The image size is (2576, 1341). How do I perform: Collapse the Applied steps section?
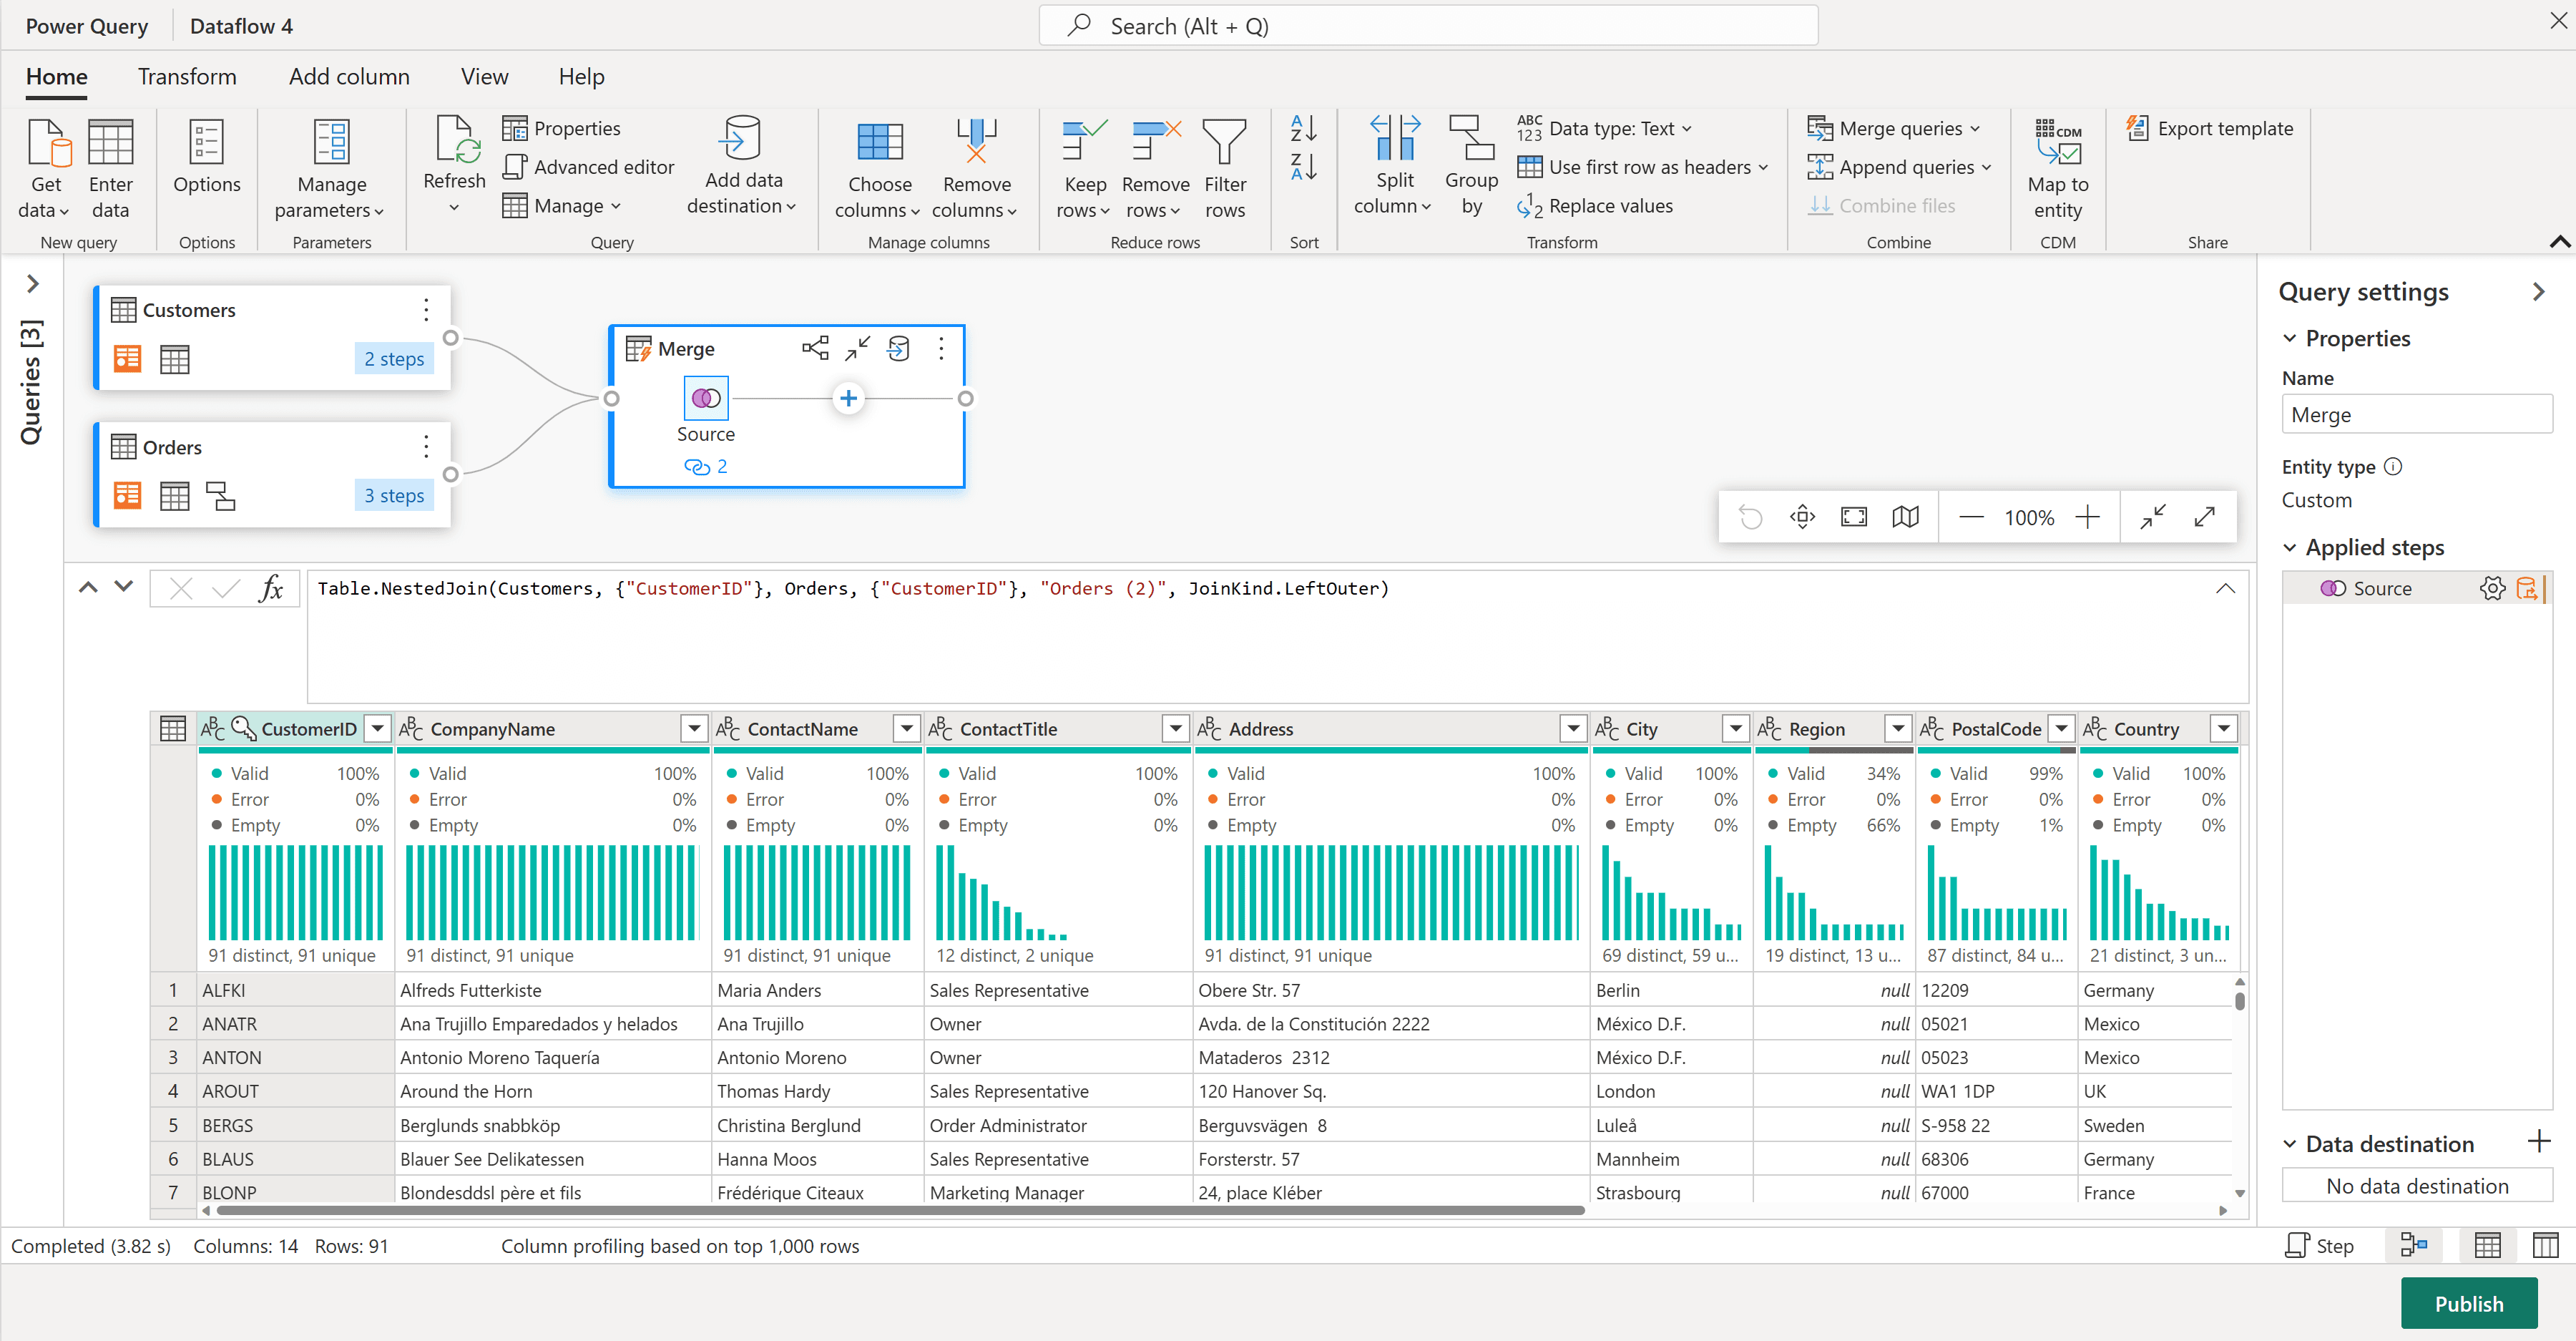[2290, 547]
